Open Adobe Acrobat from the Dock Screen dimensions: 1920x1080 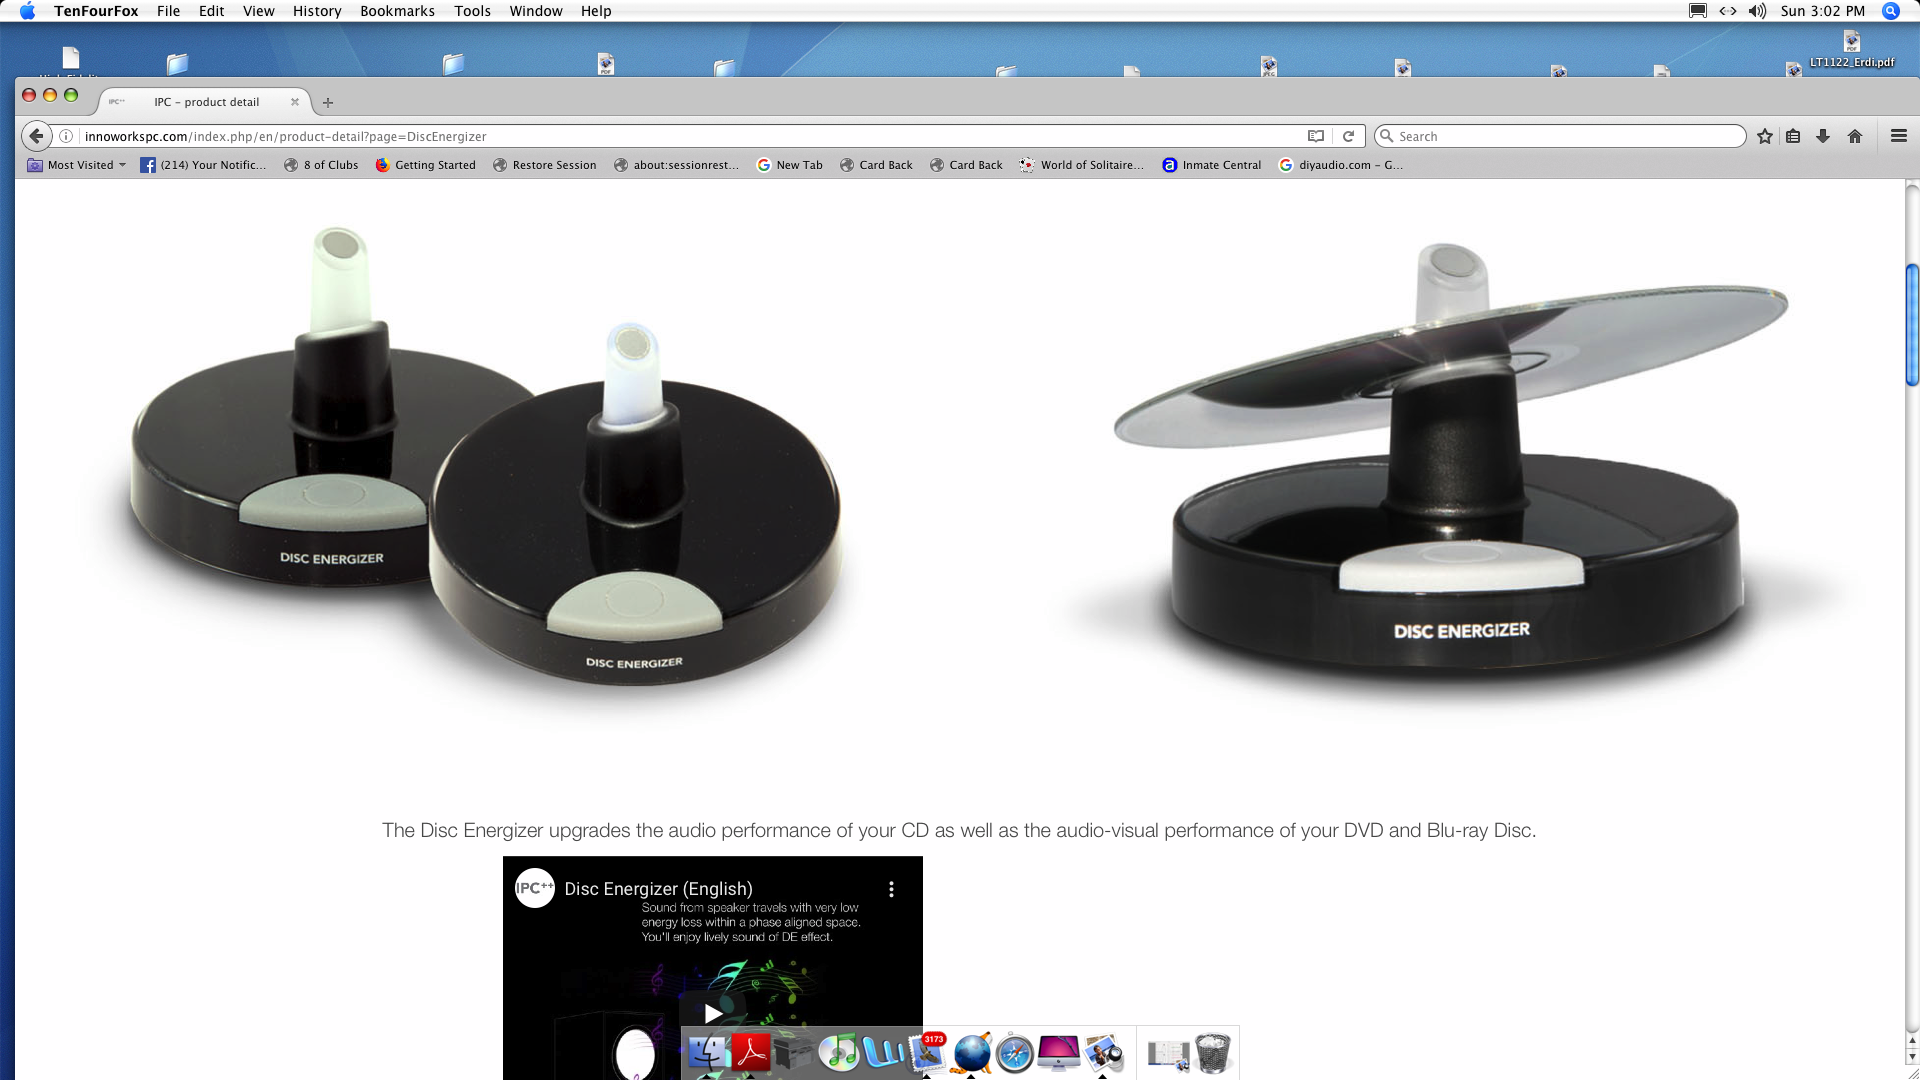coord(751,1053)
